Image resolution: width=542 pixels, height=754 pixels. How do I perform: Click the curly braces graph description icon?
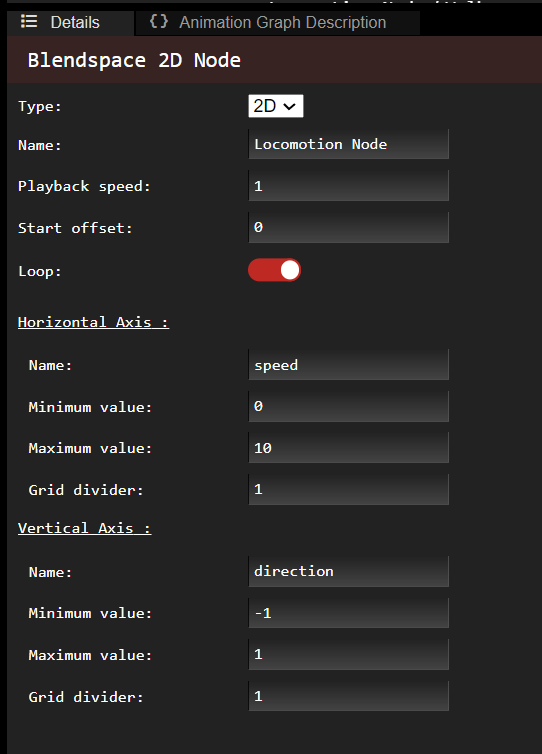pyautogui.click(x=159, y=21)
